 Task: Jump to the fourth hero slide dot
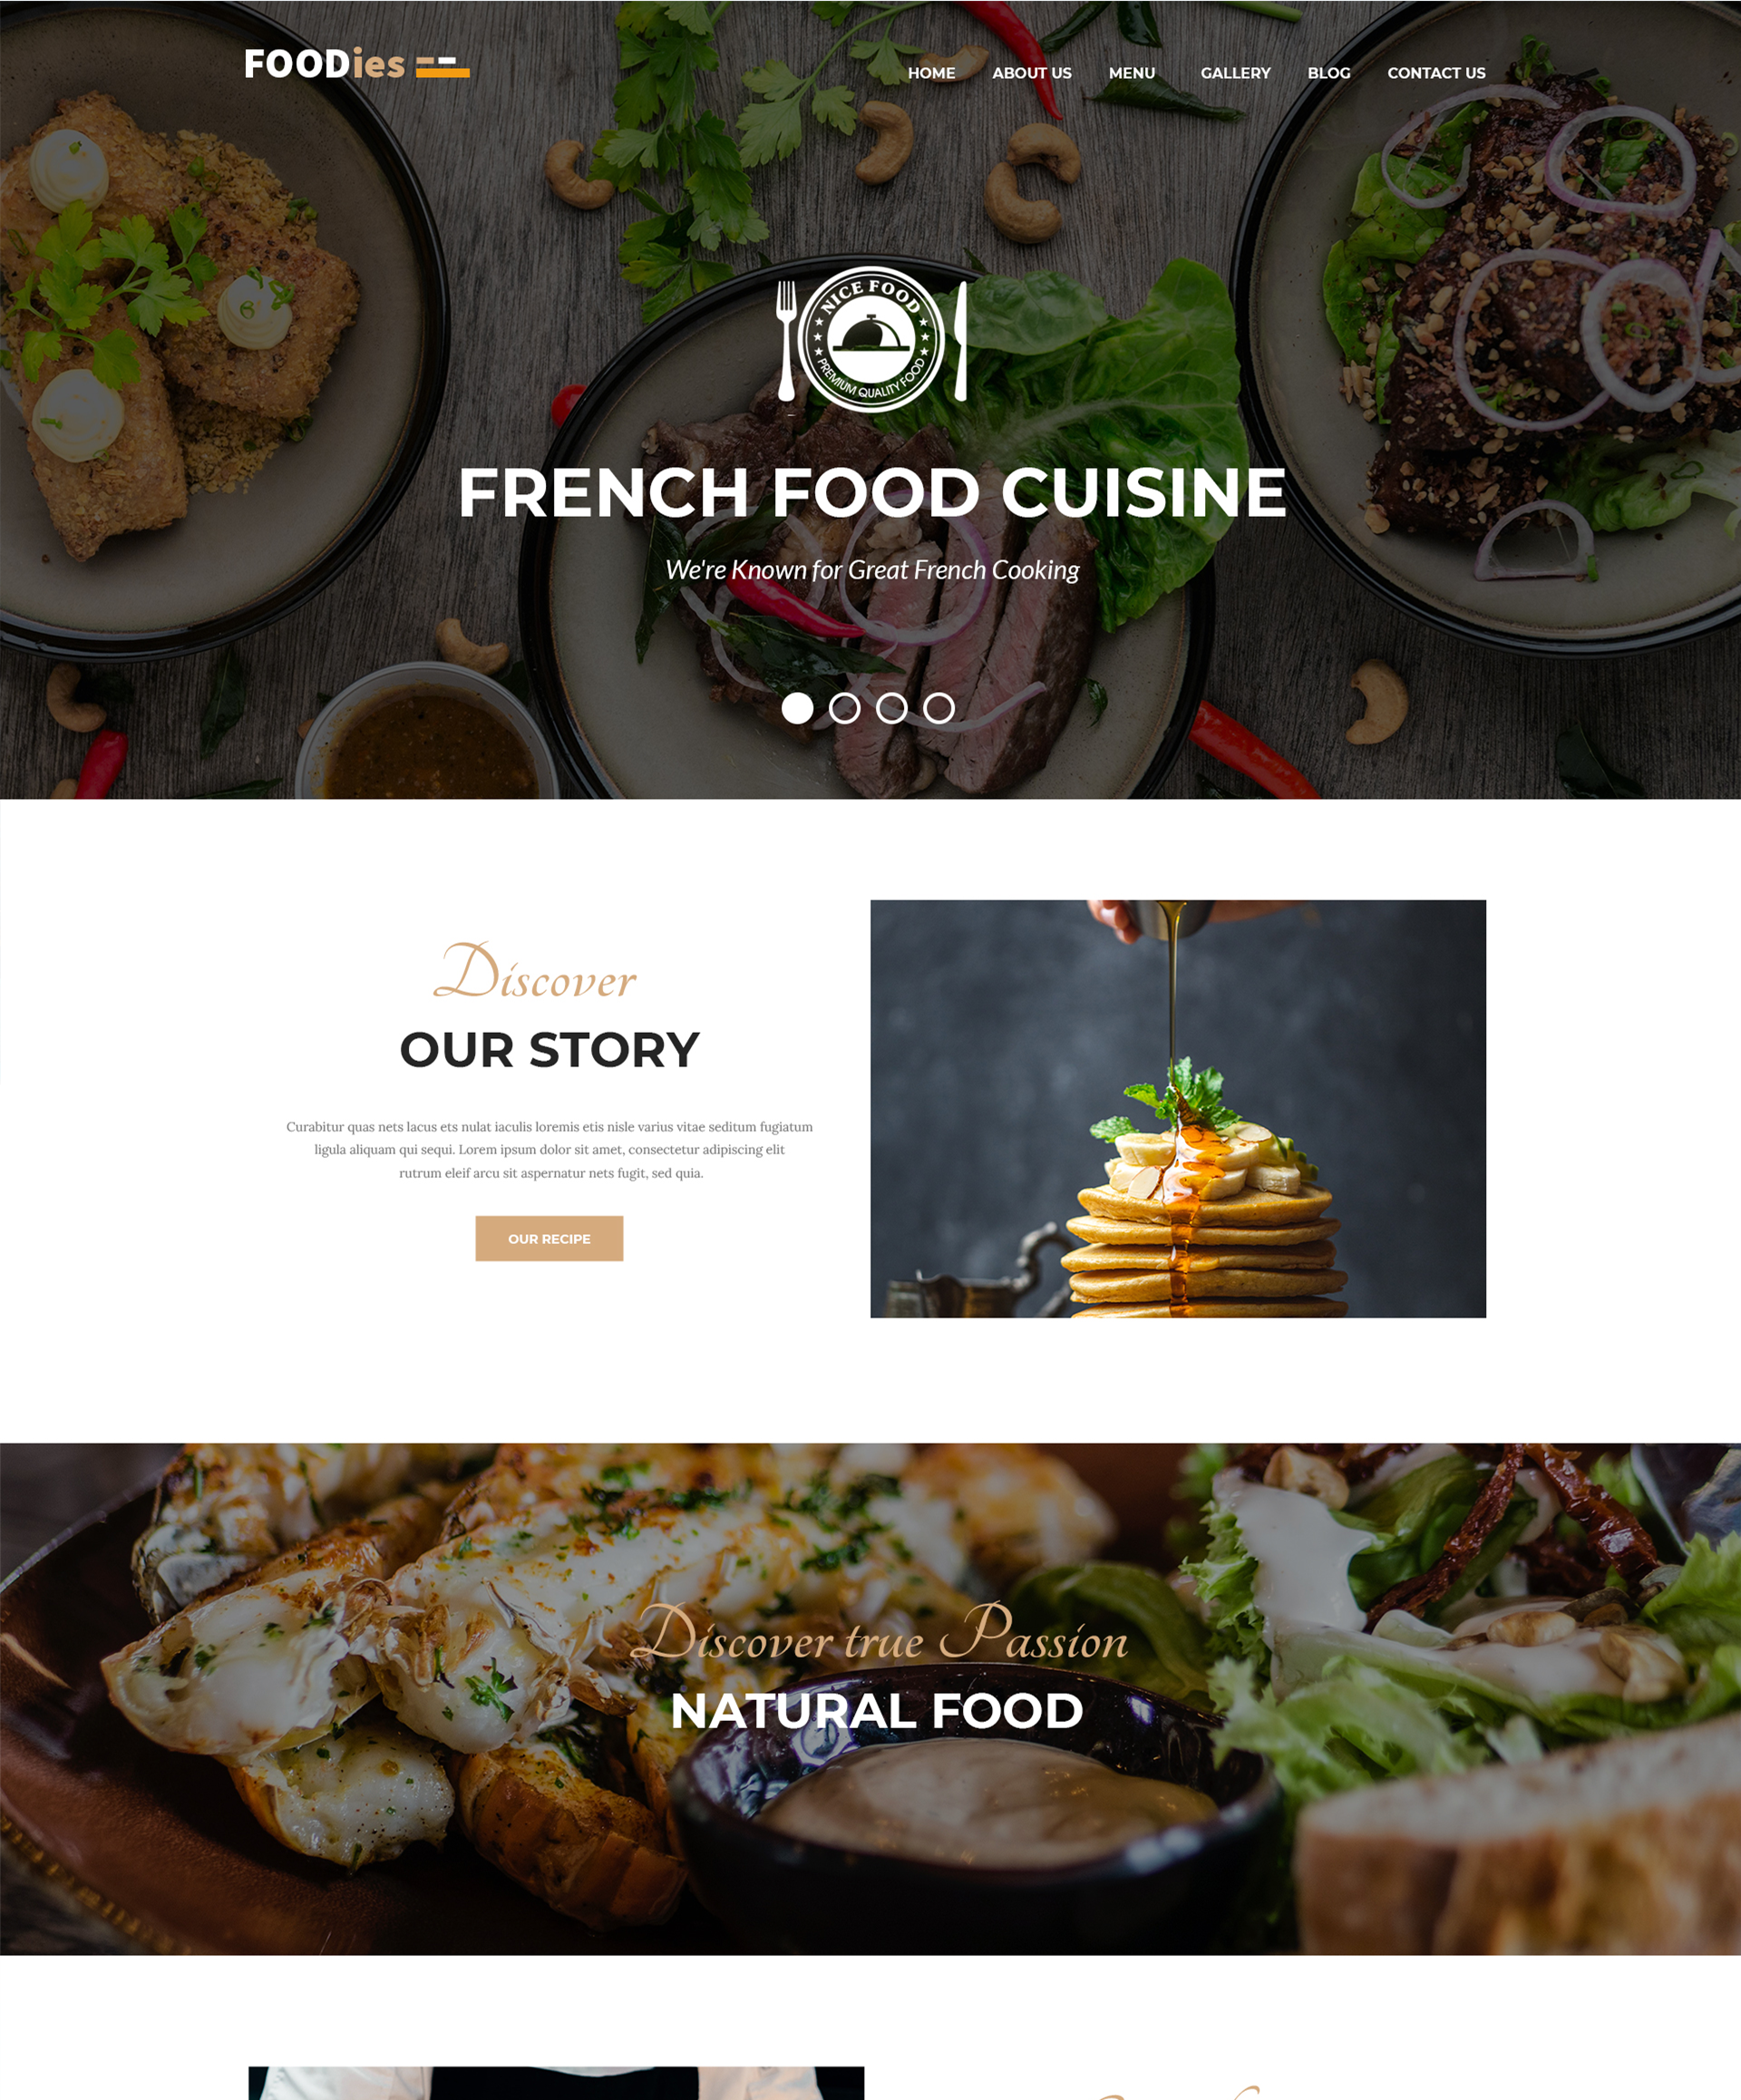pyautogui.click(x=939, y=708)
